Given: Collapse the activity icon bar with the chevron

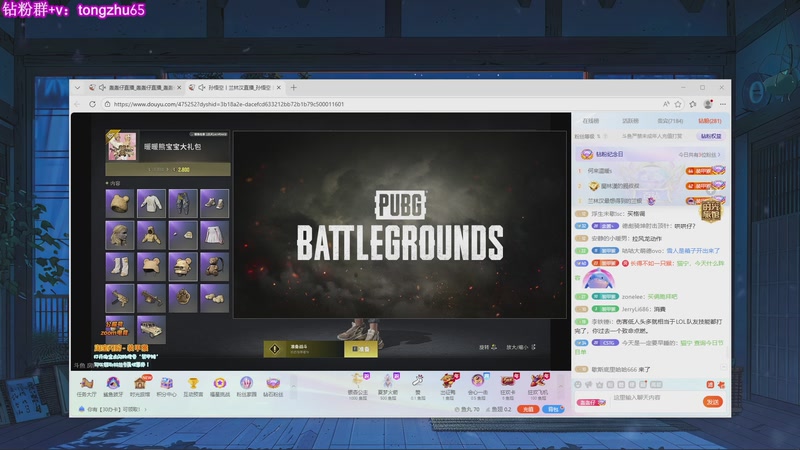Looking at the screenshot, I should pyautogui.click(x=293, y=386).
